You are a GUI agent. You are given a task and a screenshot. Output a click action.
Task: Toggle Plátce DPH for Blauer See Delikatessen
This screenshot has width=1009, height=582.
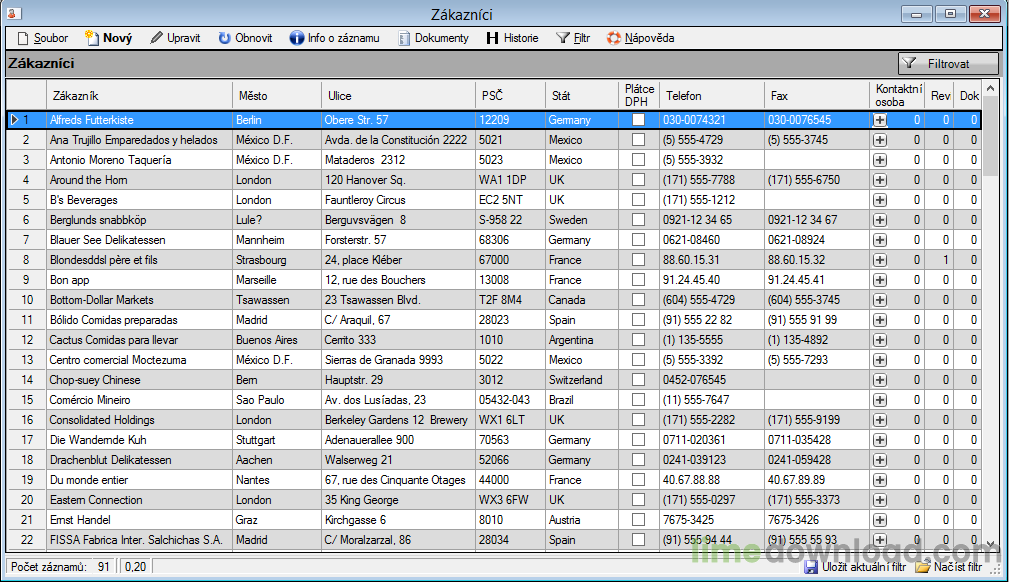tap(638, 239)
